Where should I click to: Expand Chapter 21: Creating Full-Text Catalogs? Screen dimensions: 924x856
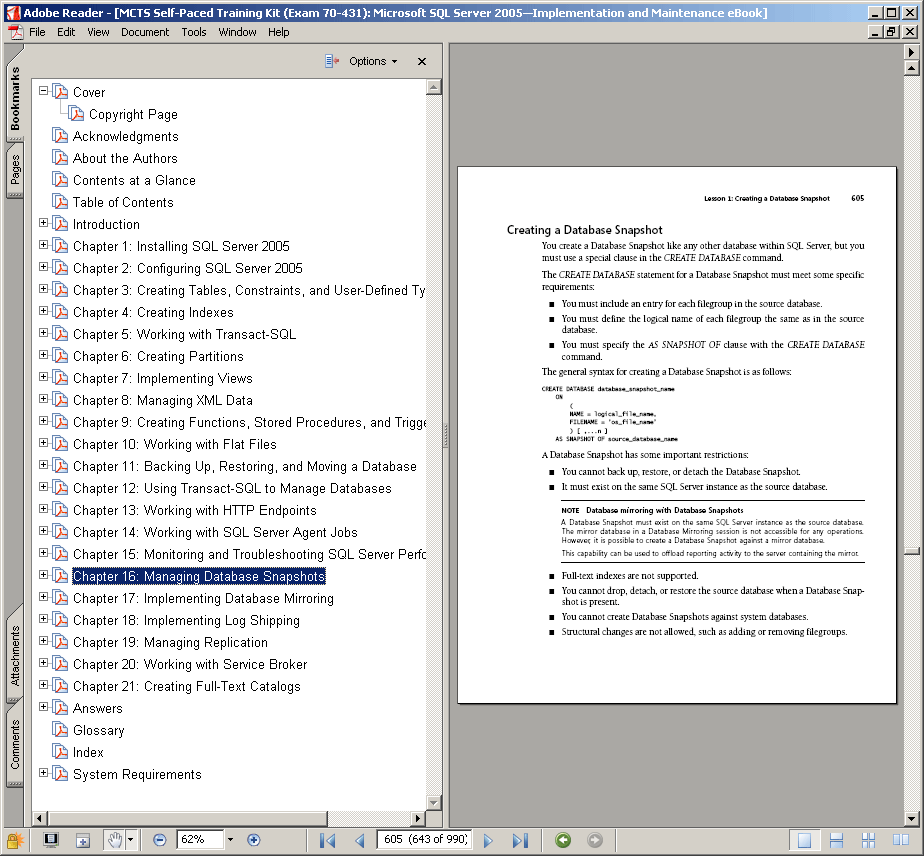(x=44, y=685)
